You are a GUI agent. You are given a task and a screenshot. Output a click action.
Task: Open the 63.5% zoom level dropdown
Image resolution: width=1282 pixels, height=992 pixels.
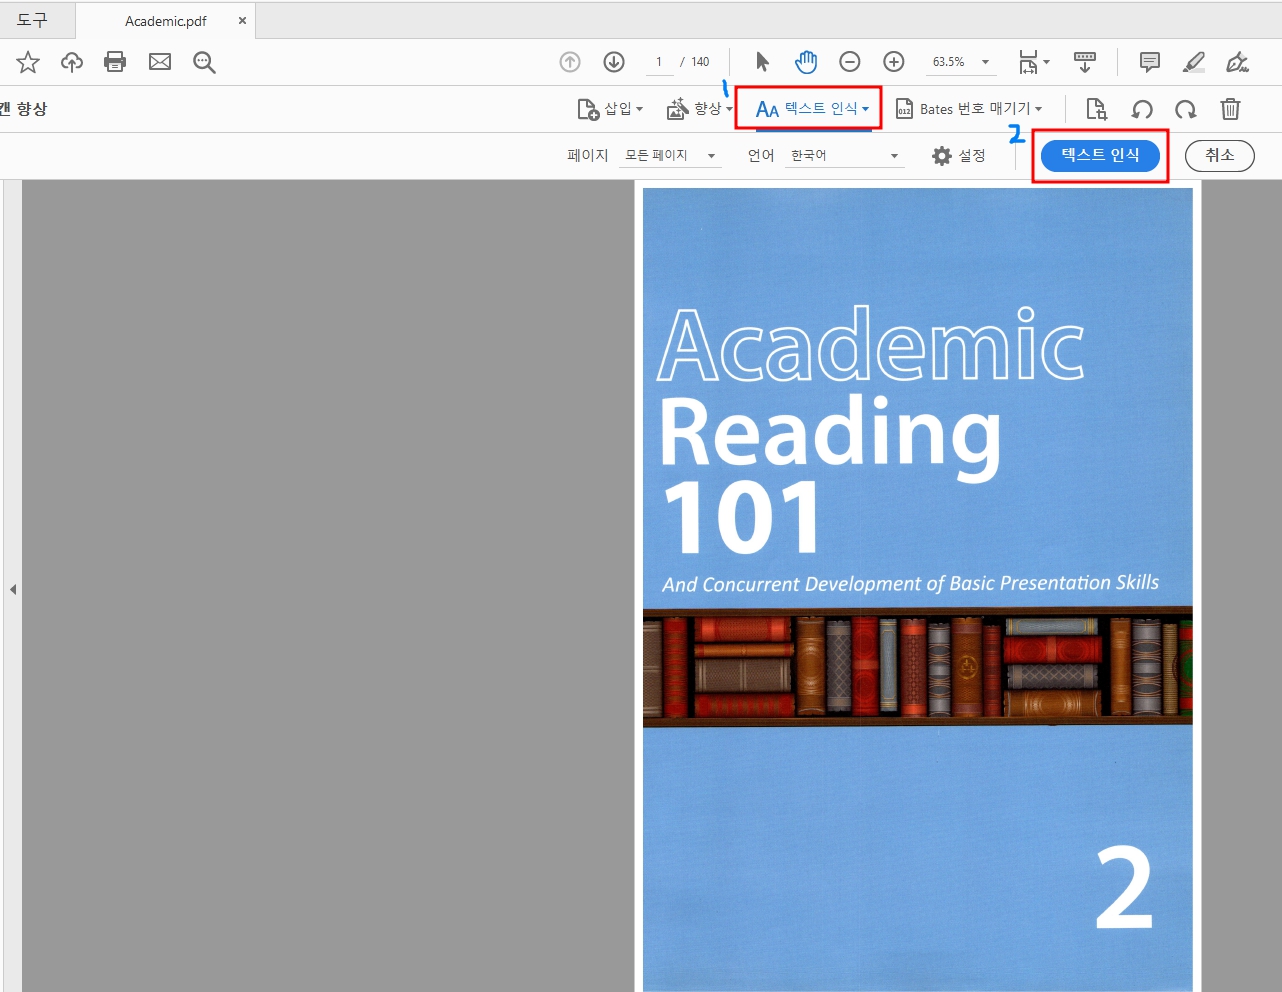(x=960, y=62)
